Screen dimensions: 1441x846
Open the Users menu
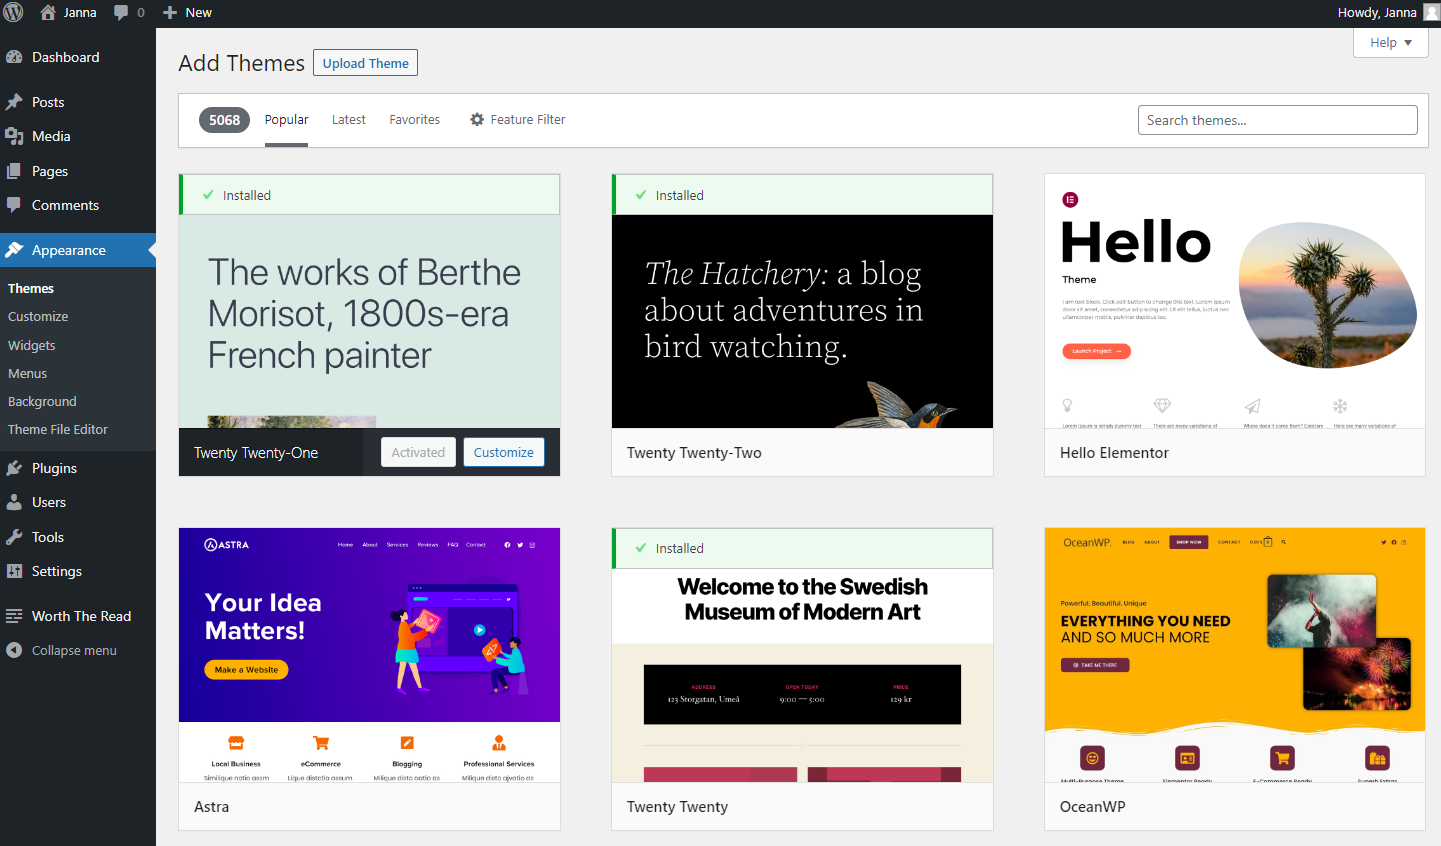[78, 502]
